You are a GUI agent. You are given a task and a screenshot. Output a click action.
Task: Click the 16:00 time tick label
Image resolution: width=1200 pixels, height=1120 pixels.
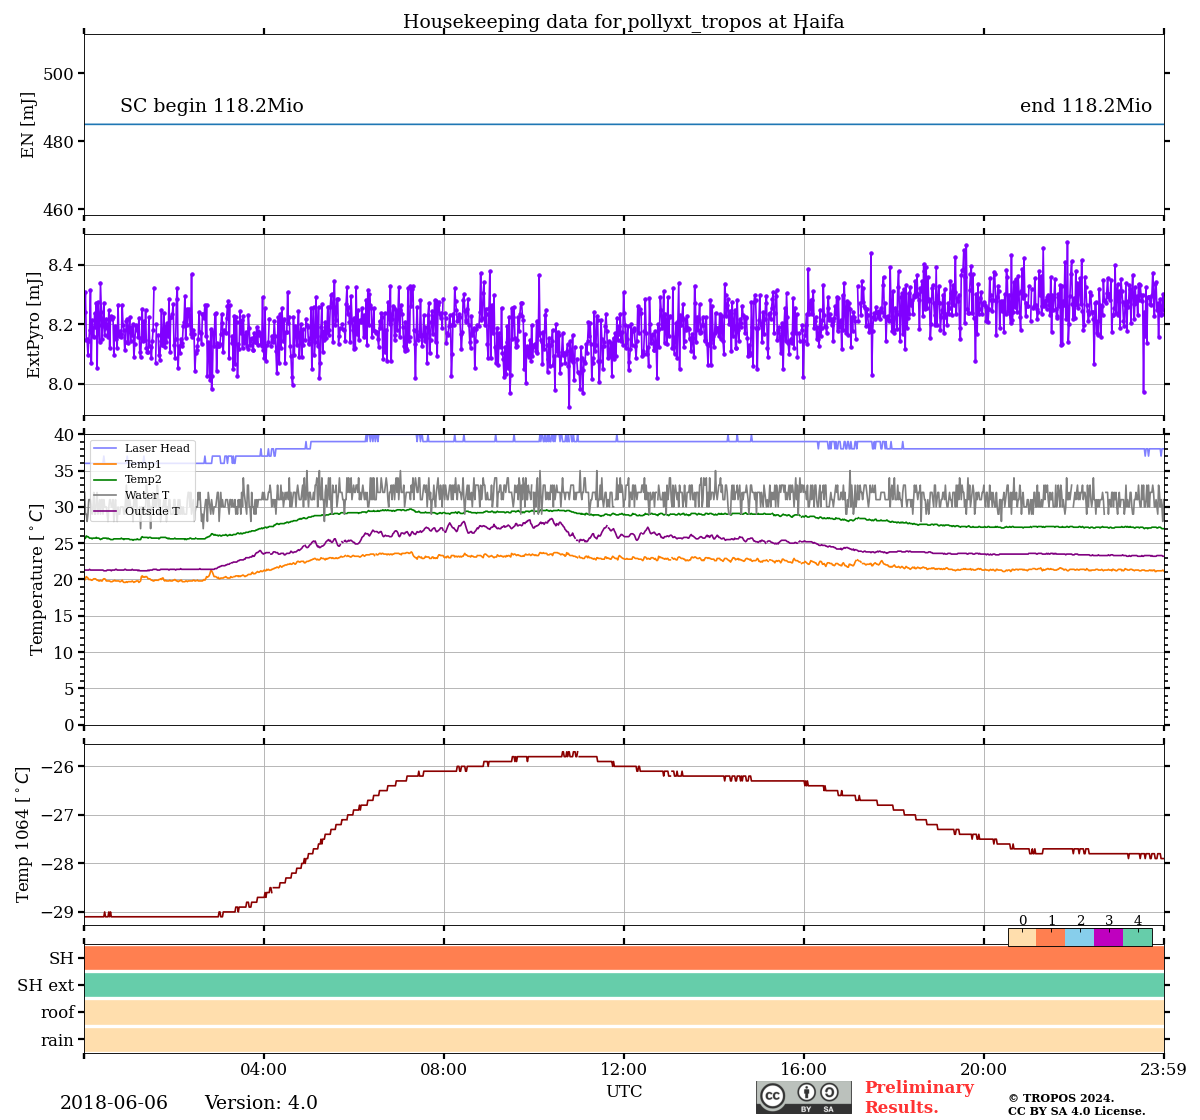(x=804, y=1070)
